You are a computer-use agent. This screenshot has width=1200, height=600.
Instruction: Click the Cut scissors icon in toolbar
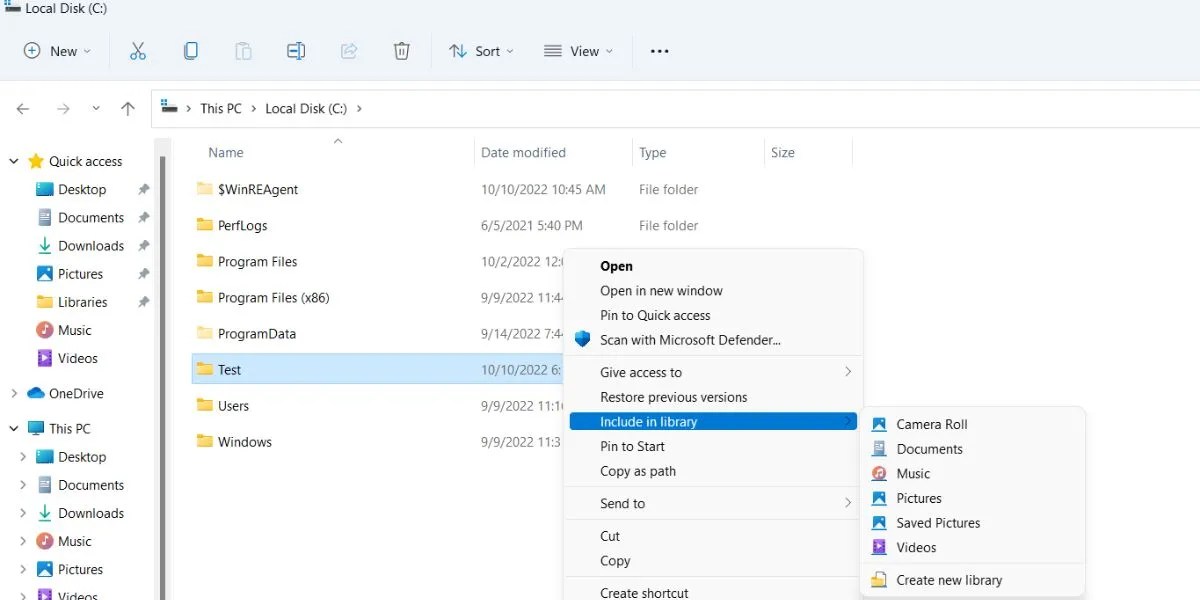pos(137,50)
